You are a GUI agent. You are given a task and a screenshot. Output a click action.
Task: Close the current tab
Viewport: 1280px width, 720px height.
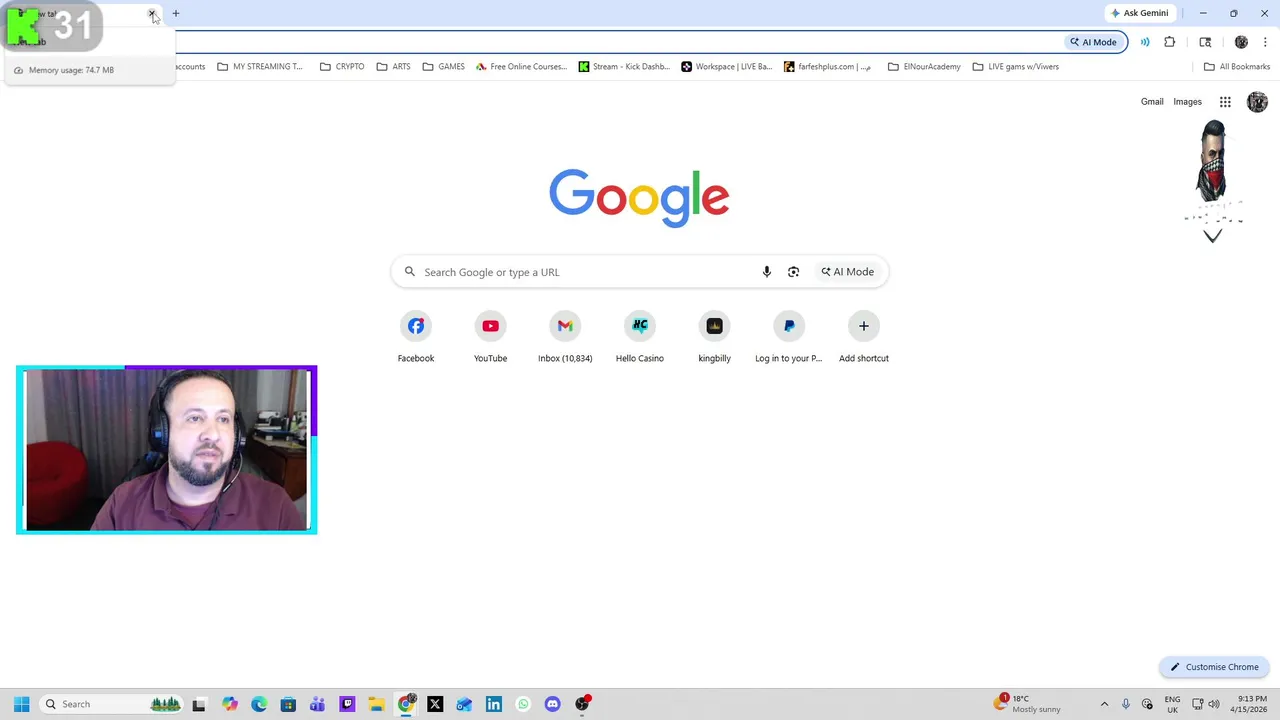152,14
